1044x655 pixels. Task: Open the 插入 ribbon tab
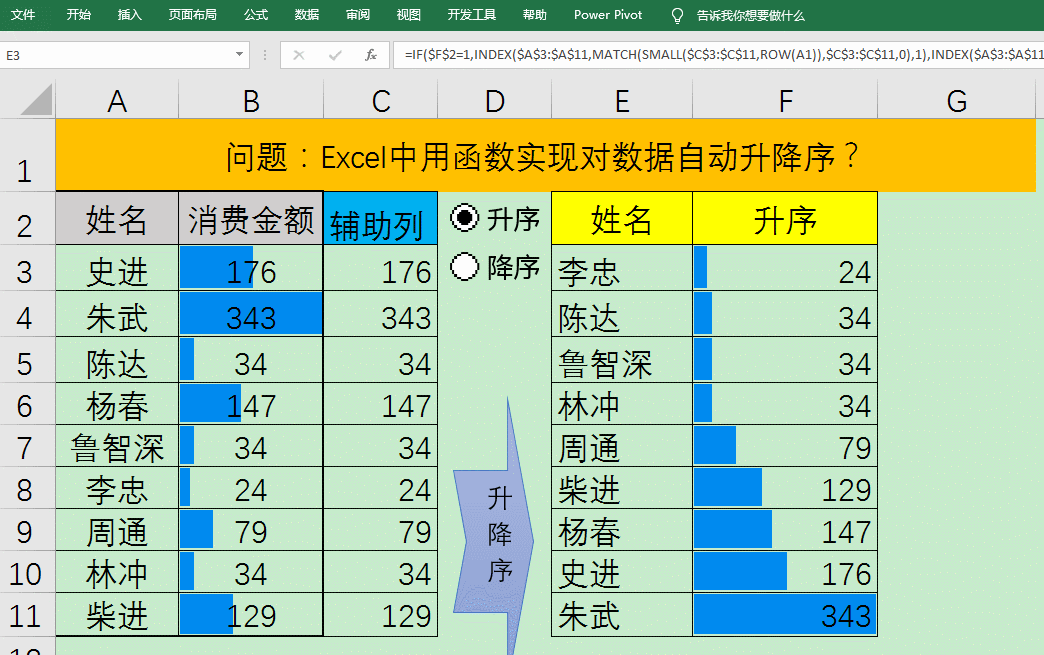pos(129,15)
